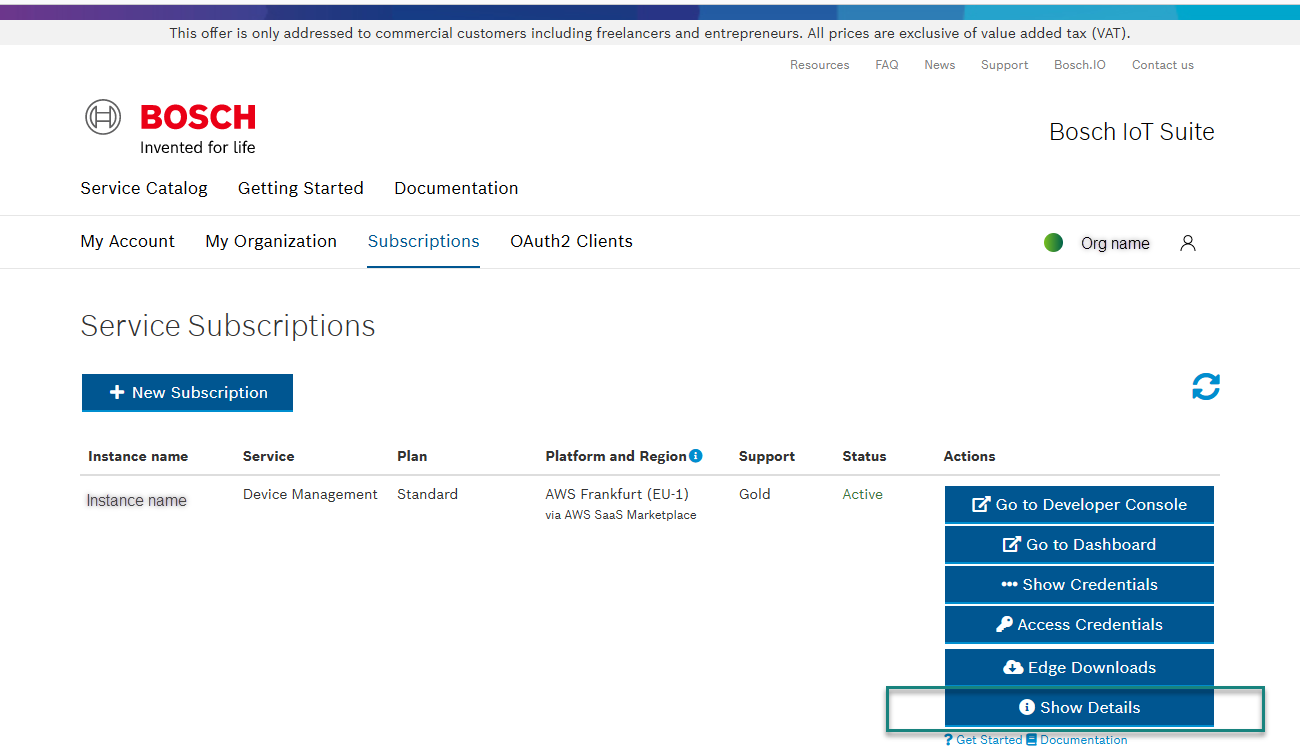Click the Gold support cell
The height and width of the screenshot is (755, 1300).
pos(755,494)
